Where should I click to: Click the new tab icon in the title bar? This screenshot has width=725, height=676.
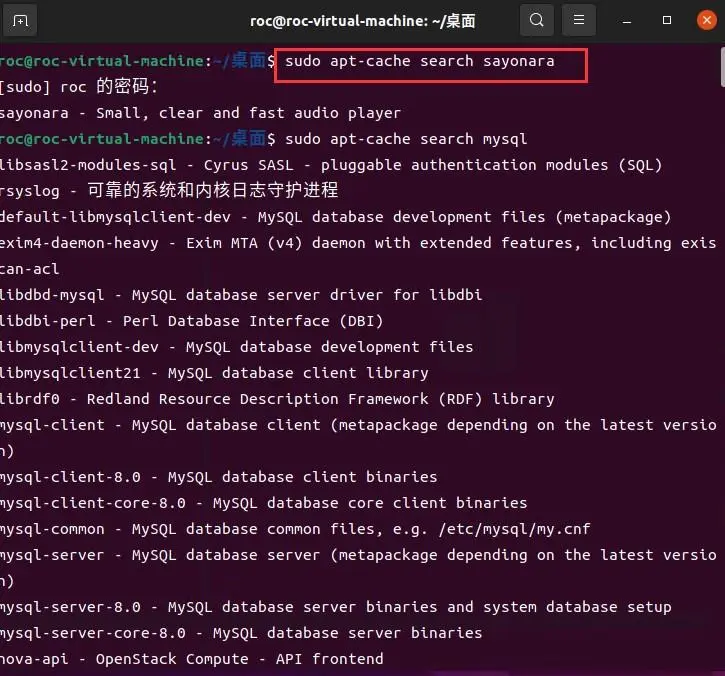click(21, 20)
